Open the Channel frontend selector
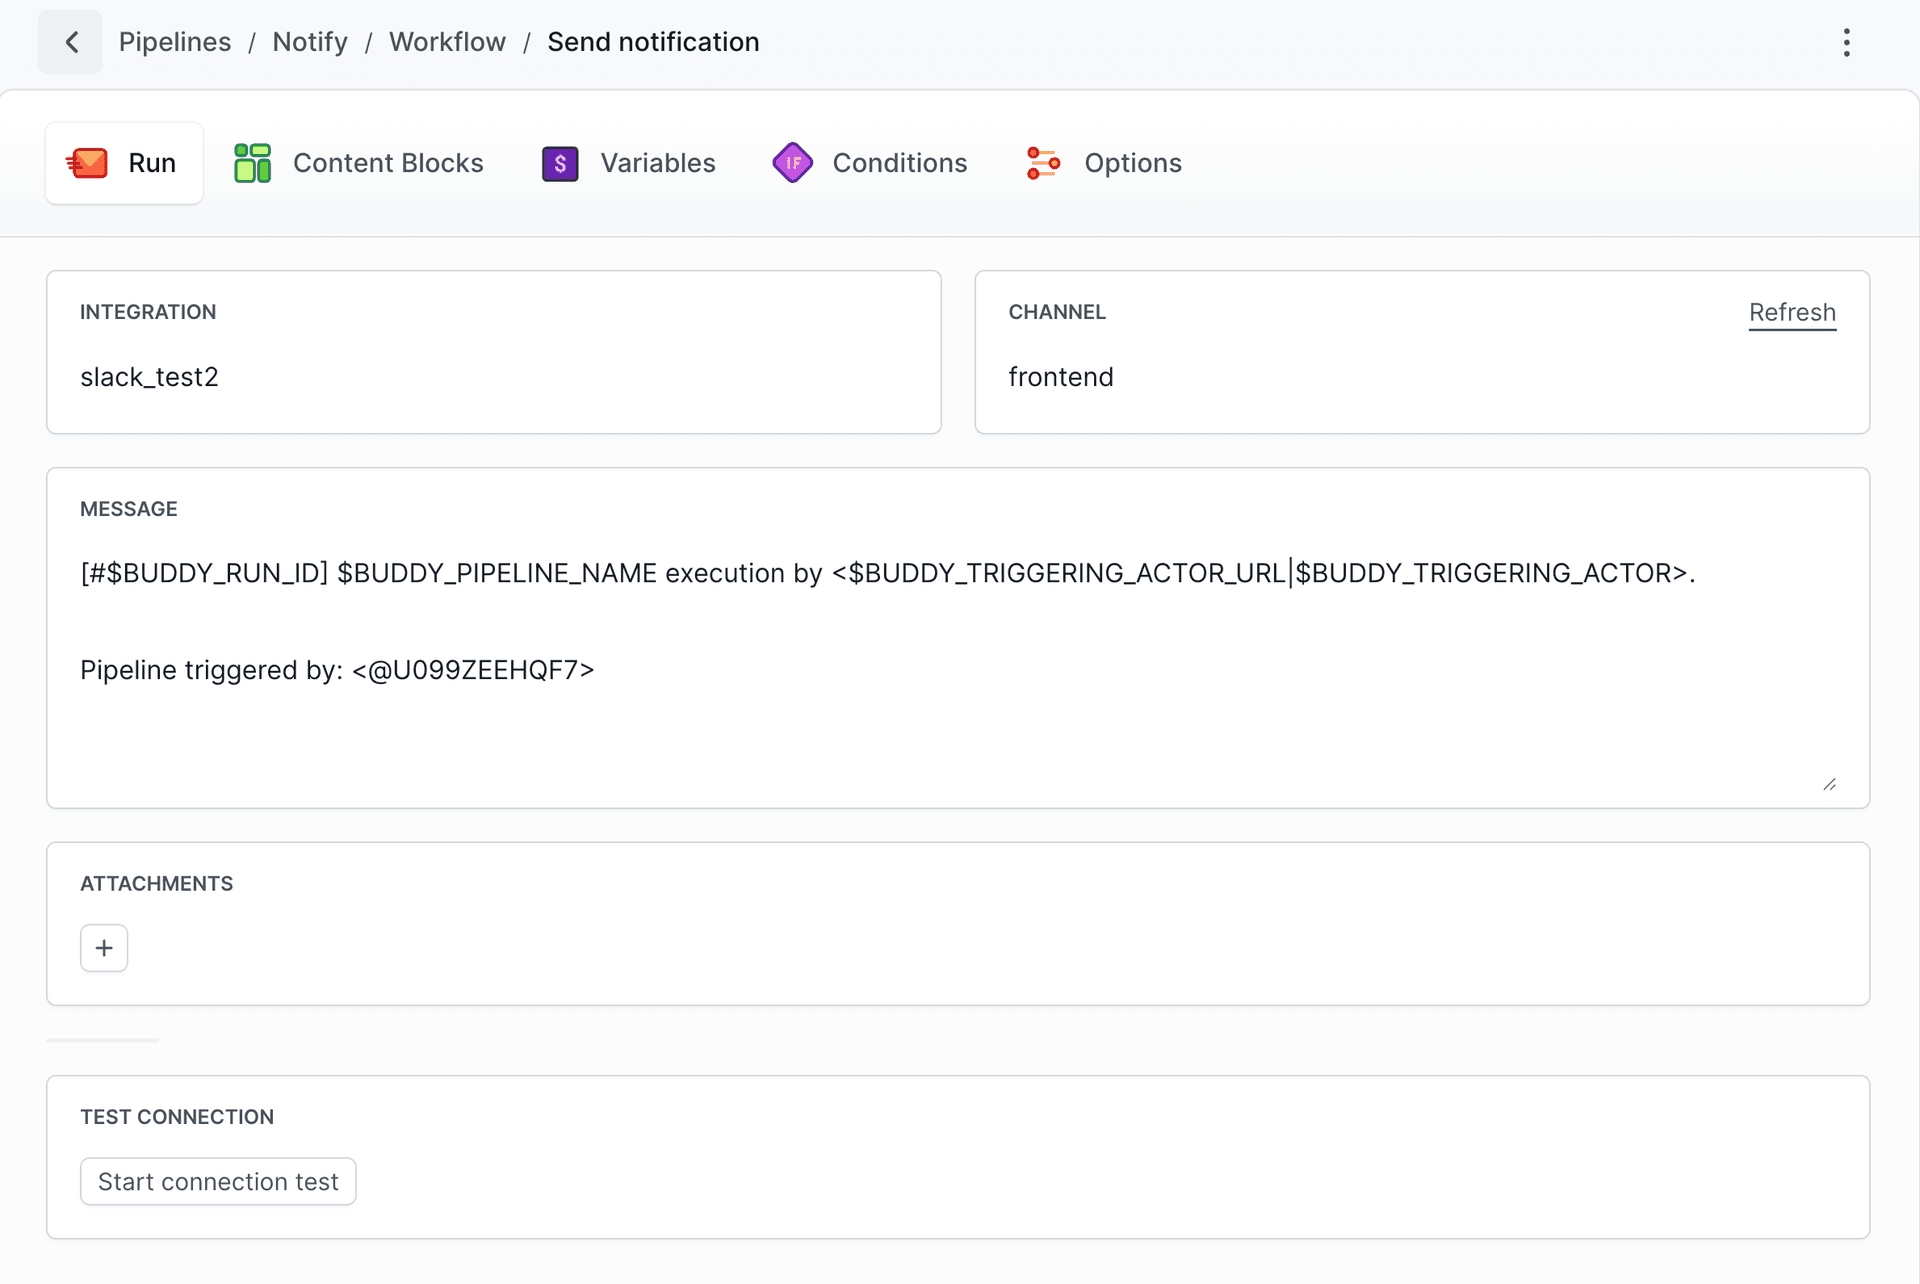 pyautogui.click(x=1420, y=377)
